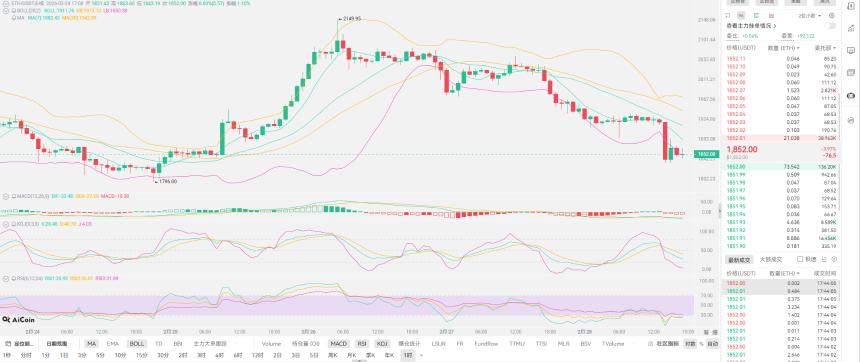Enable the MLR indicator
860x362 pixels.
563,344
